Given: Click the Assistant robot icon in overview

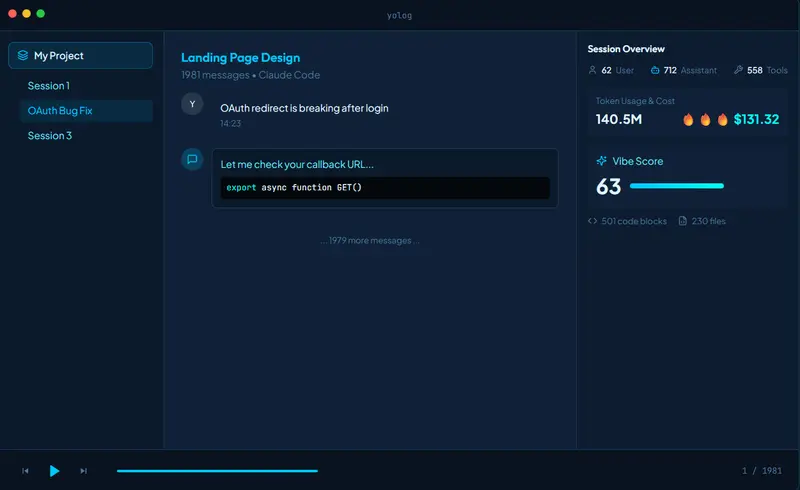Looking at the screenshot, I should point(655,71).
